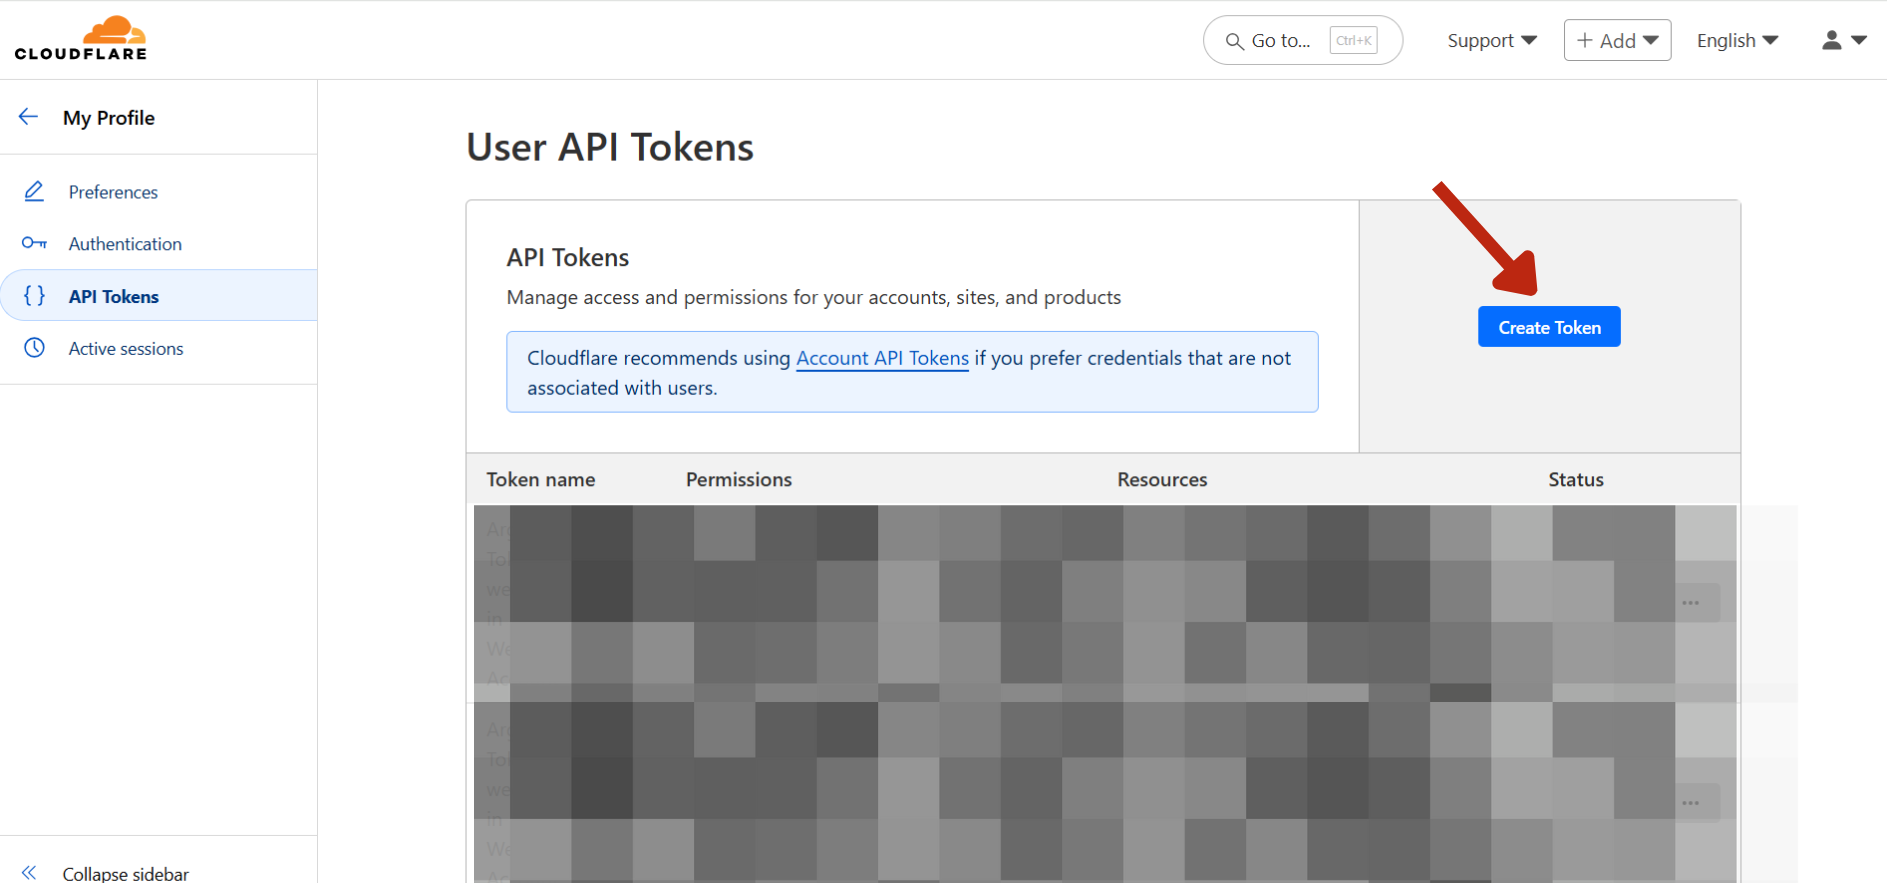Screen dimensions: 1887x883
Task: Click the My Profile heading
Action: pos(109,118)
